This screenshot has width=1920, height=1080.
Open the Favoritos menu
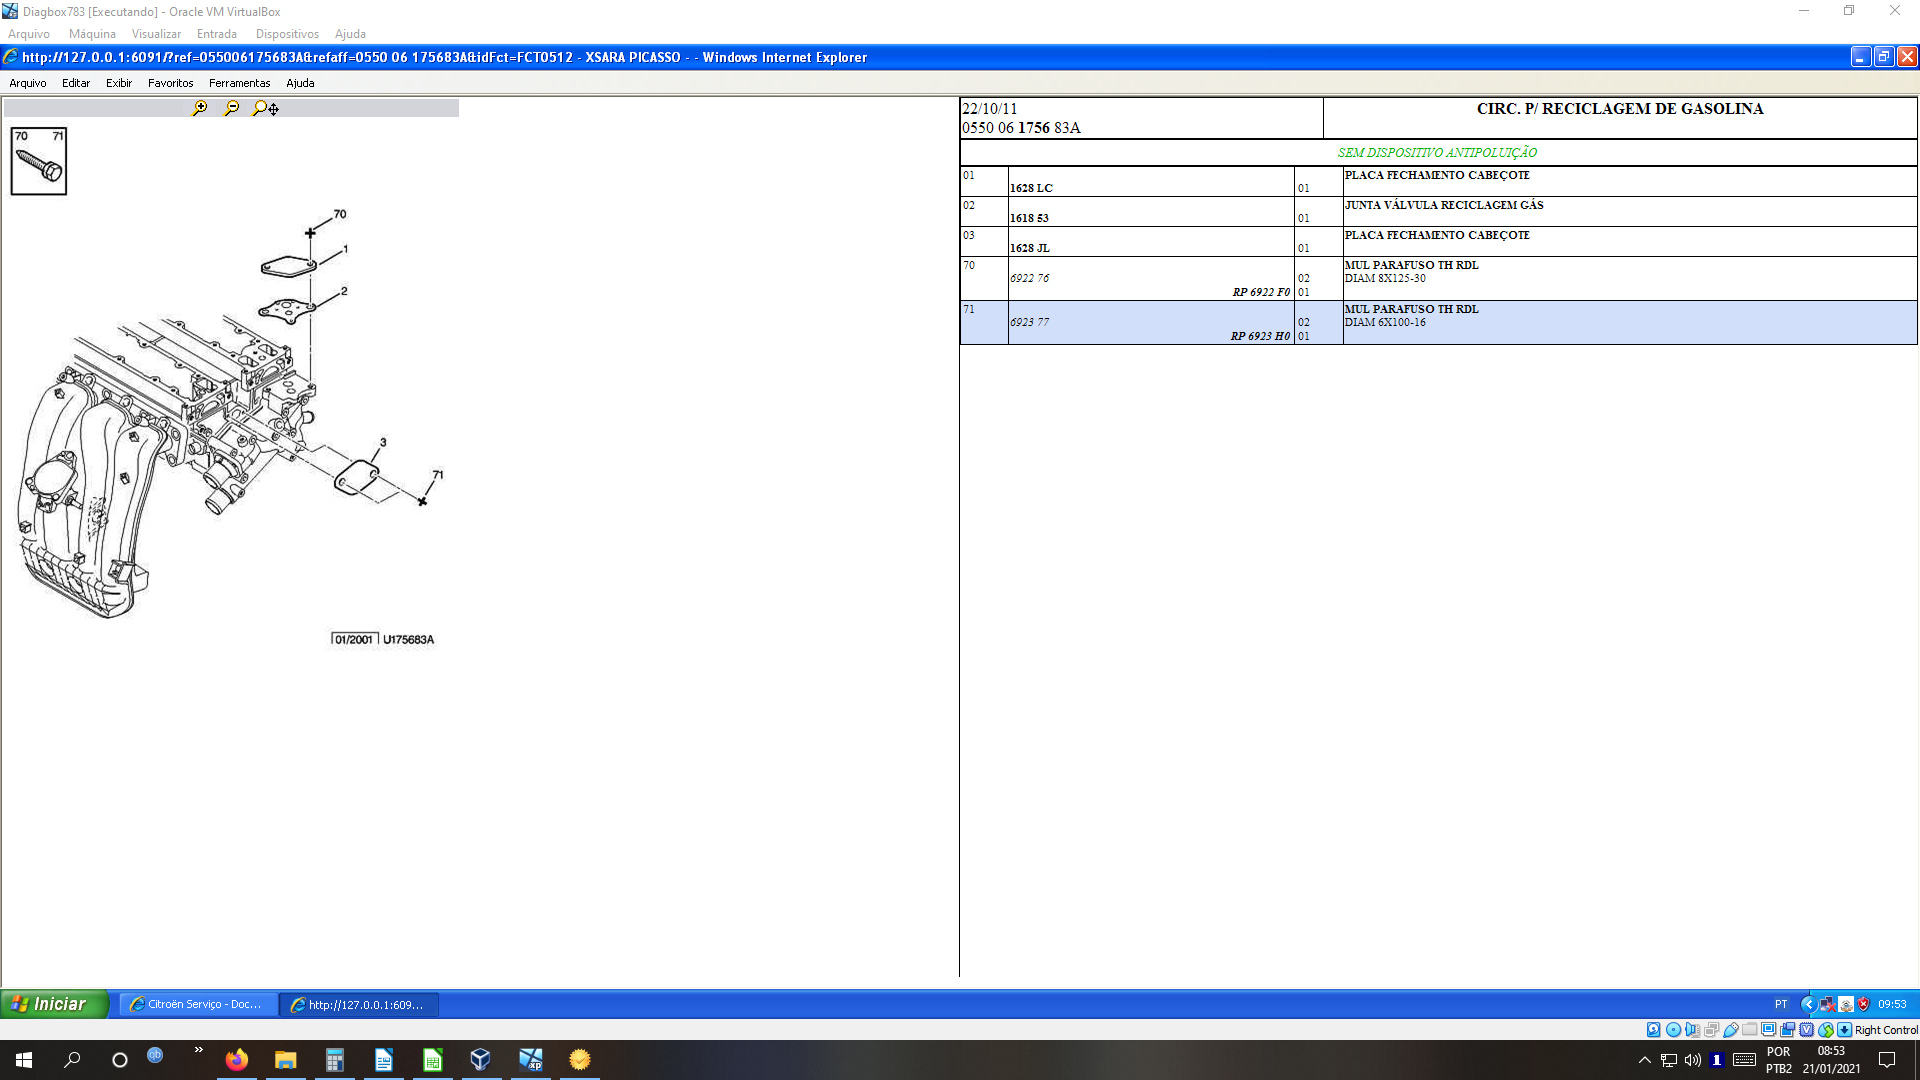pyautogui.click(x=170, y=83)
